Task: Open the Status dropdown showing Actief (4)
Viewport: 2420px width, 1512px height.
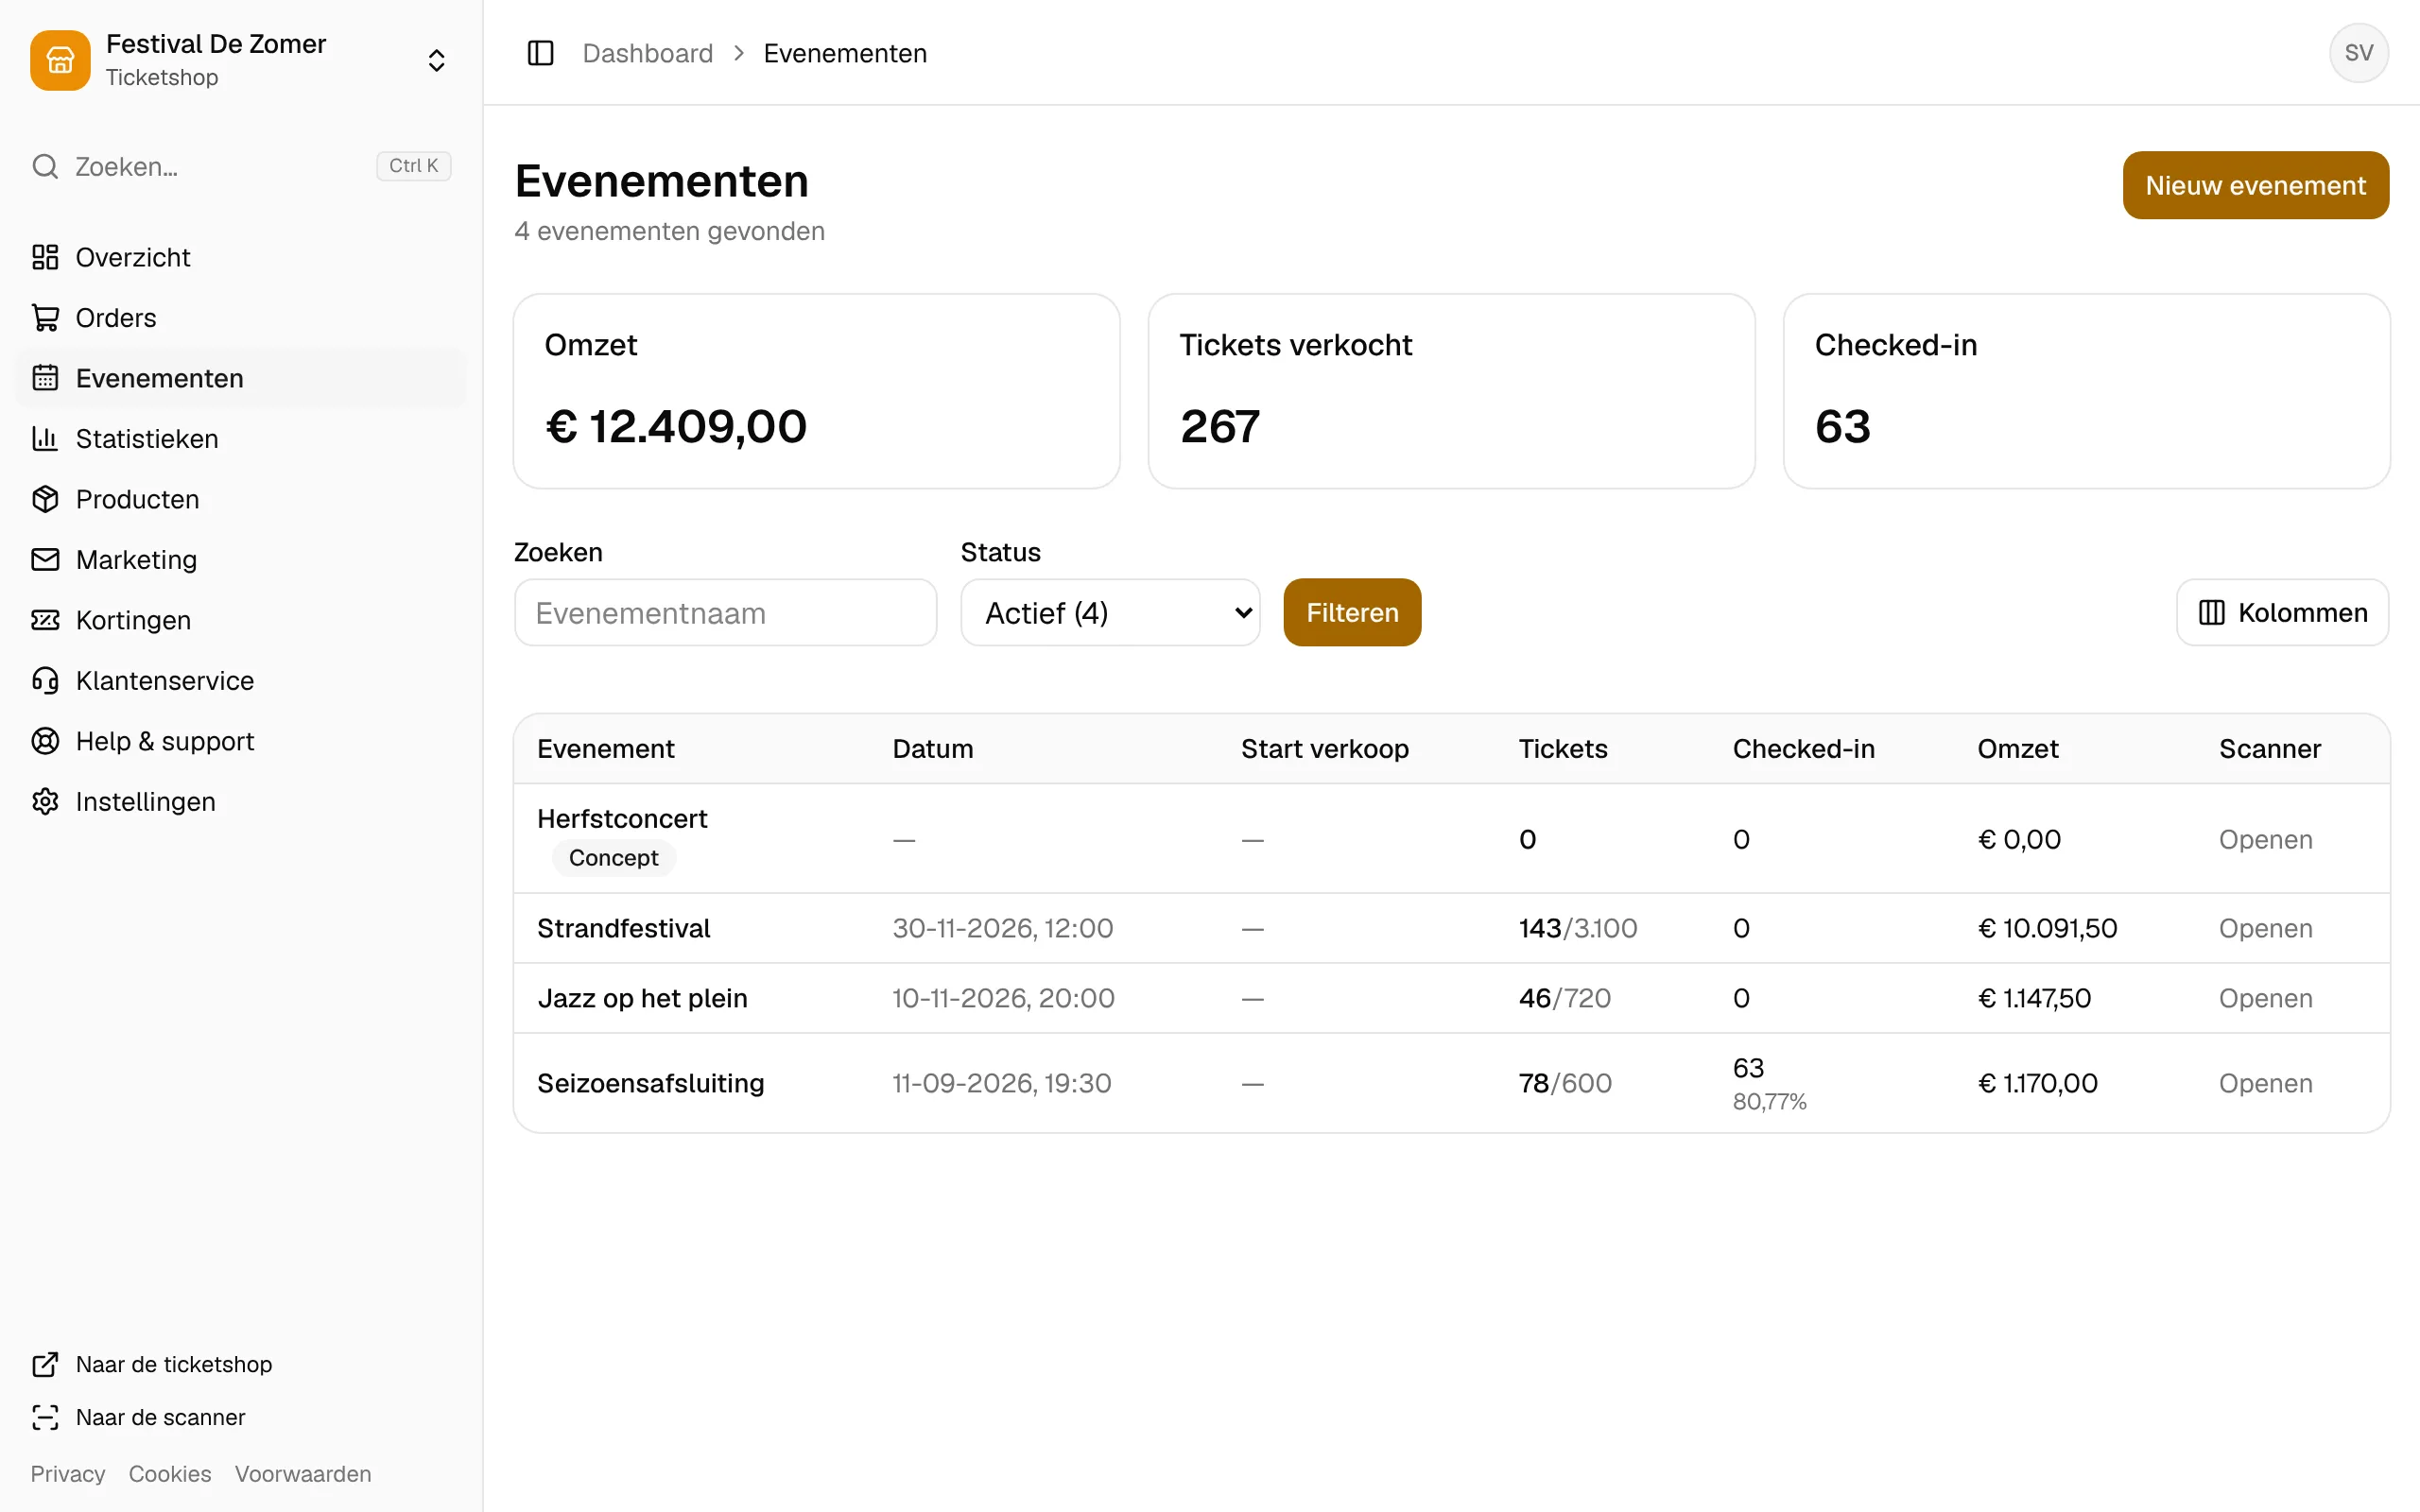Action: click(x=1110, y=613)
